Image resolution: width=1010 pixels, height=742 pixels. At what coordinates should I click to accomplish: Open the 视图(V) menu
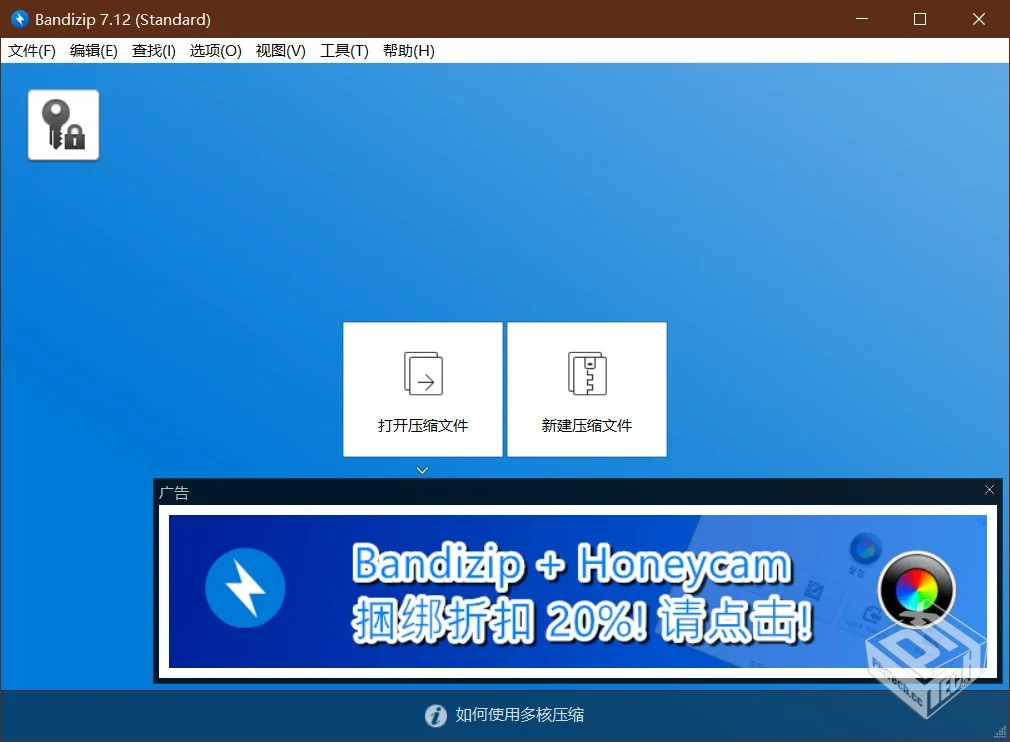[281, 51]
